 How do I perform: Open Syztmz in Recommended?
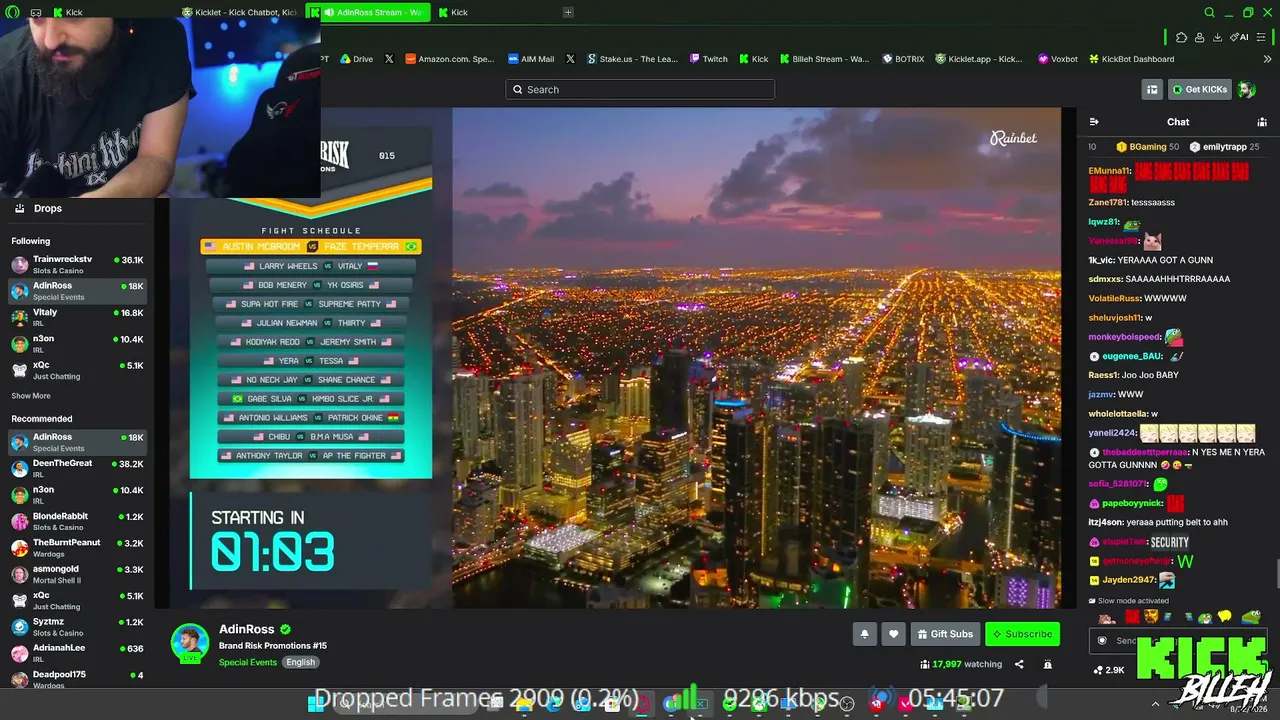tap(77, 627)
